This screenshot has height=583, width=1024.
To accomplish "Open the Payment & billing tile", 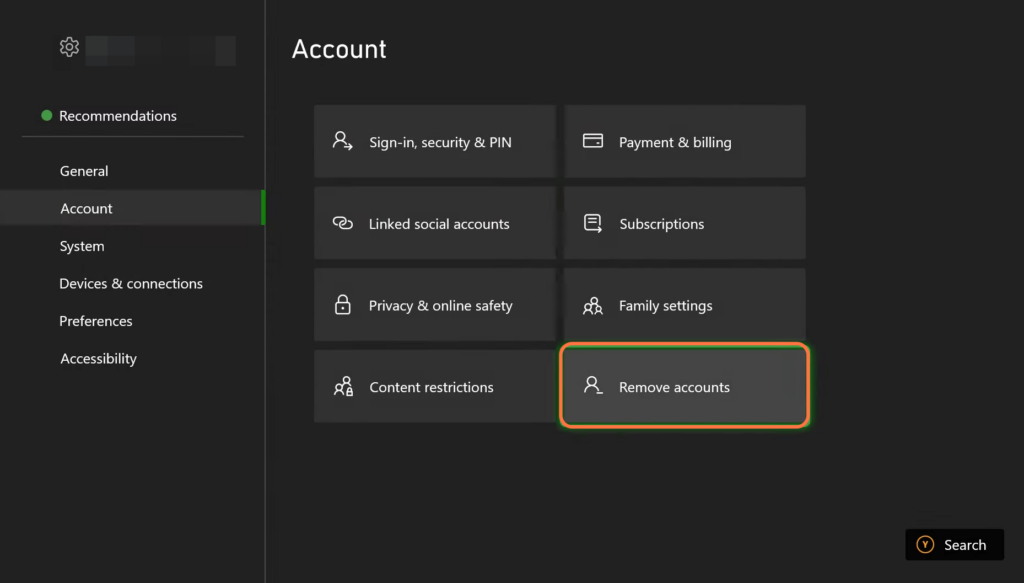I will 685,141.
